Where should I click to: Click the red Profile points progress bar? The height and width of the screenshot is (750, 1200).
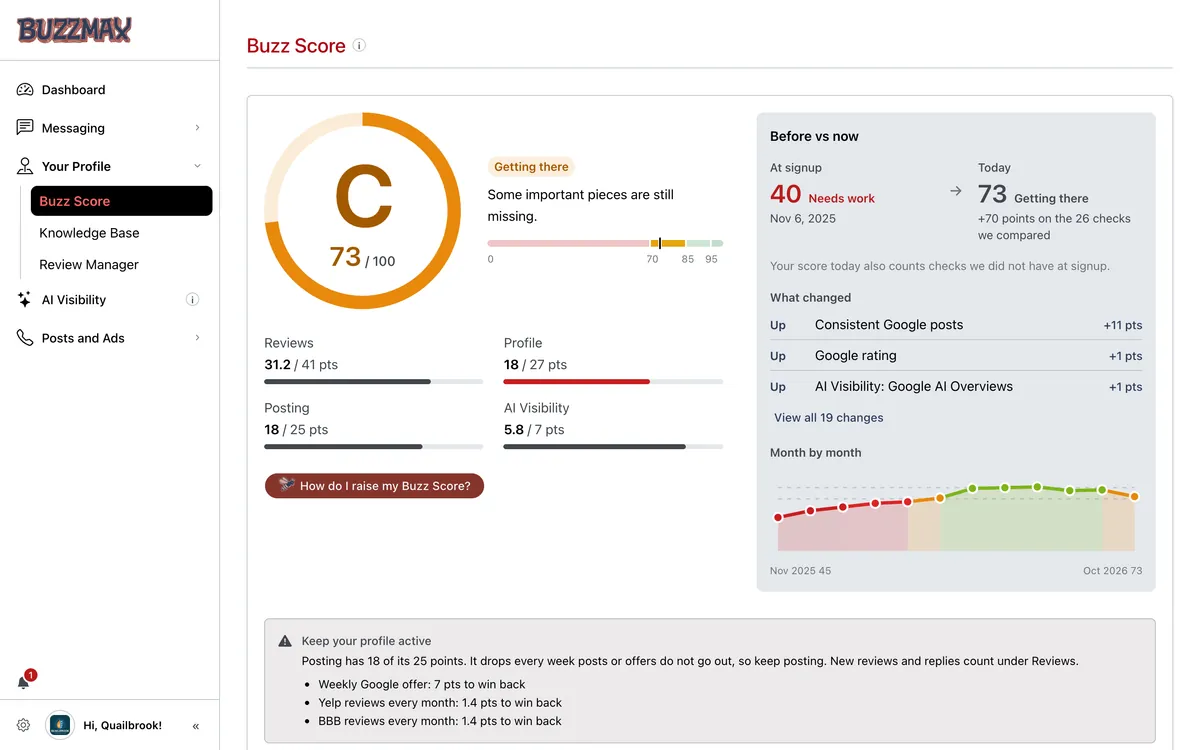pos(613,381)
